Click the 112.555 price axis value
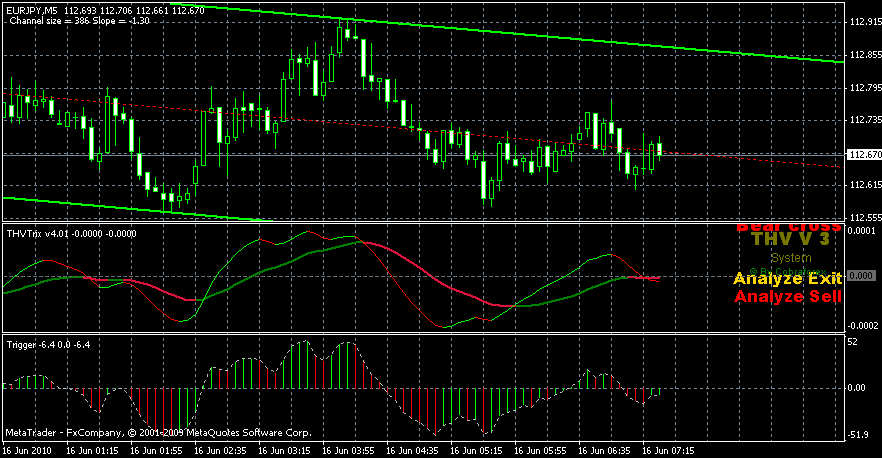 865,217
